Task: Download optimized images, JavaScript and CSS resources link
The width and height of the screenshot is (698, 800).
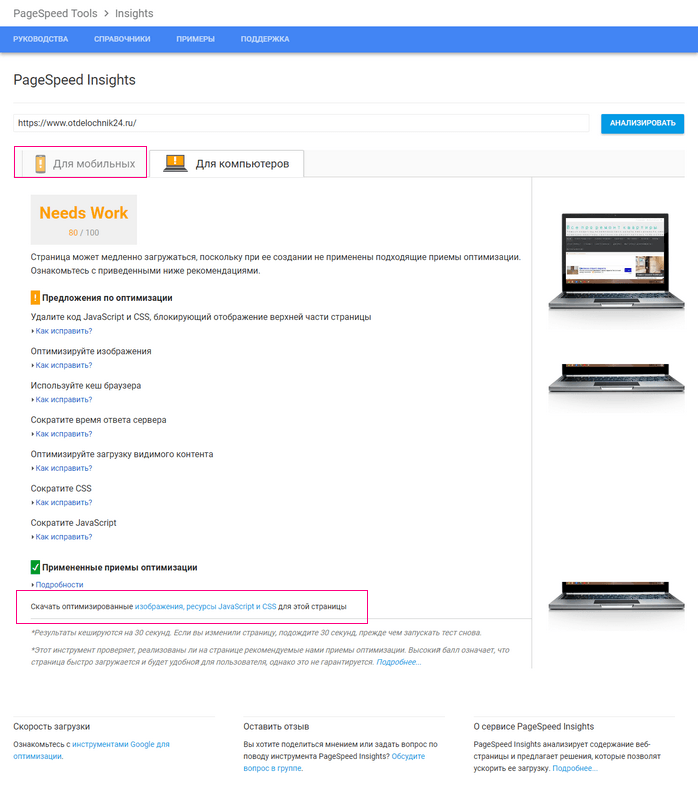Action: click(x=206, y=607)
